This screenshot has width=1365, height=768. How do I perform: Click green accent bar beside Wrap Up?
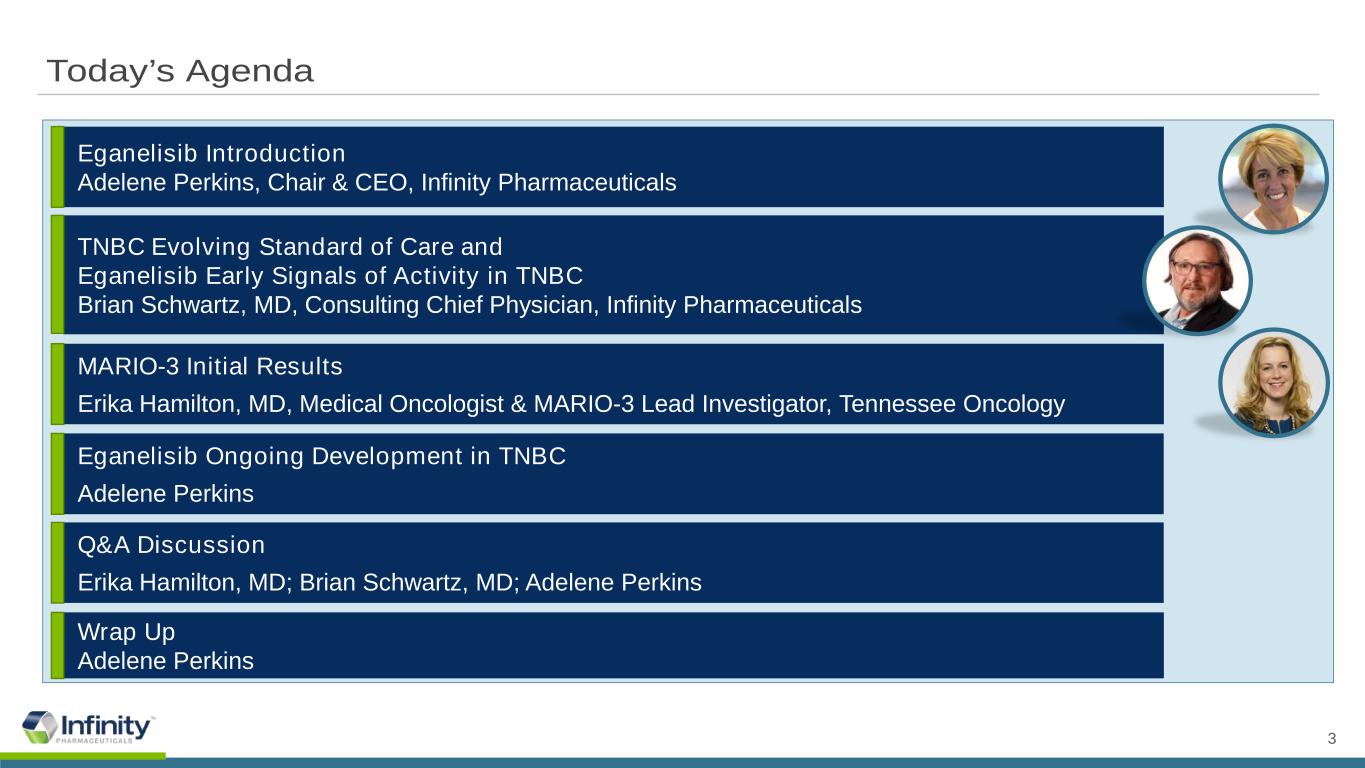click(57, 645)
